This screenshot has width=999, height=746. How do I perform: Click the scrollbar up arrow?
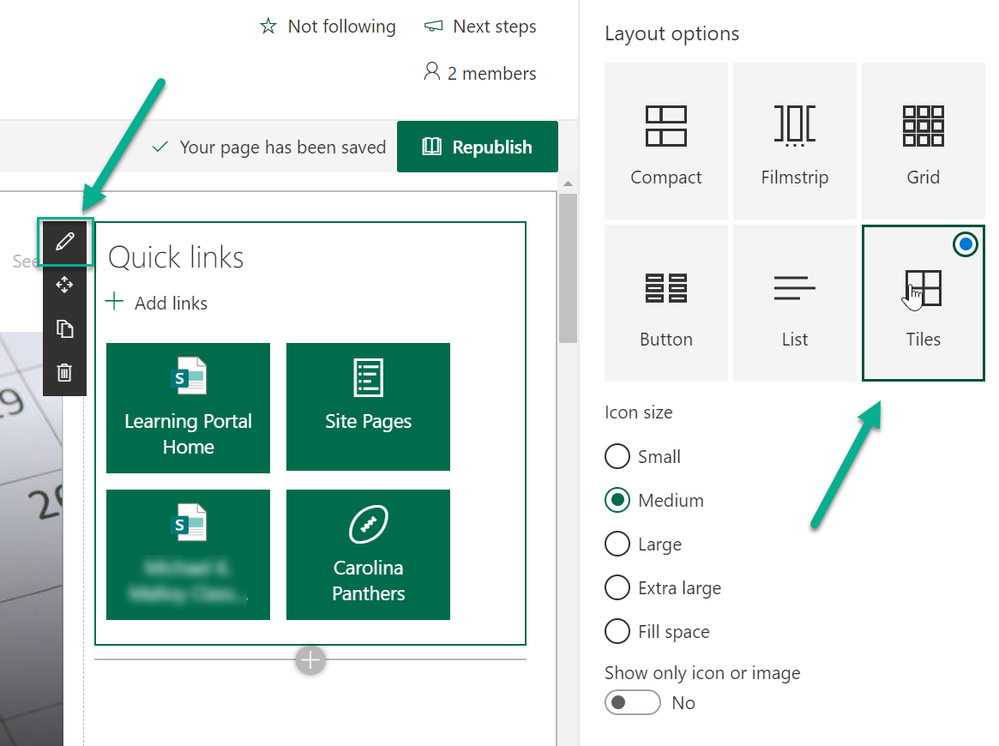(x=568, y=183)
